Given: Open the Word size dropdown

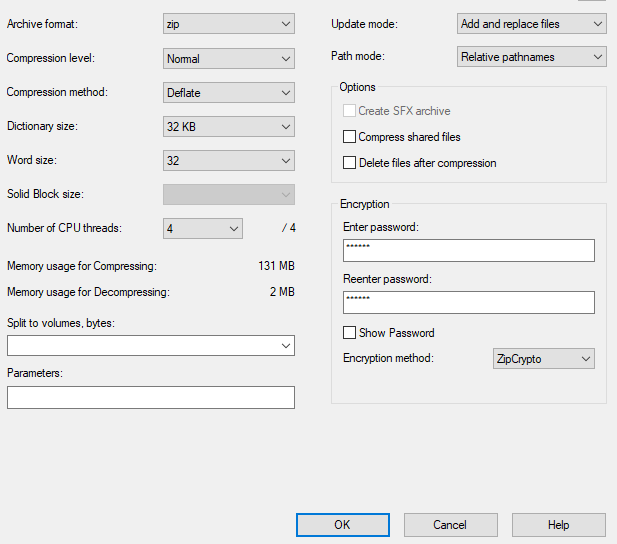Looking at the screenshot, I should tap(229, 160).
